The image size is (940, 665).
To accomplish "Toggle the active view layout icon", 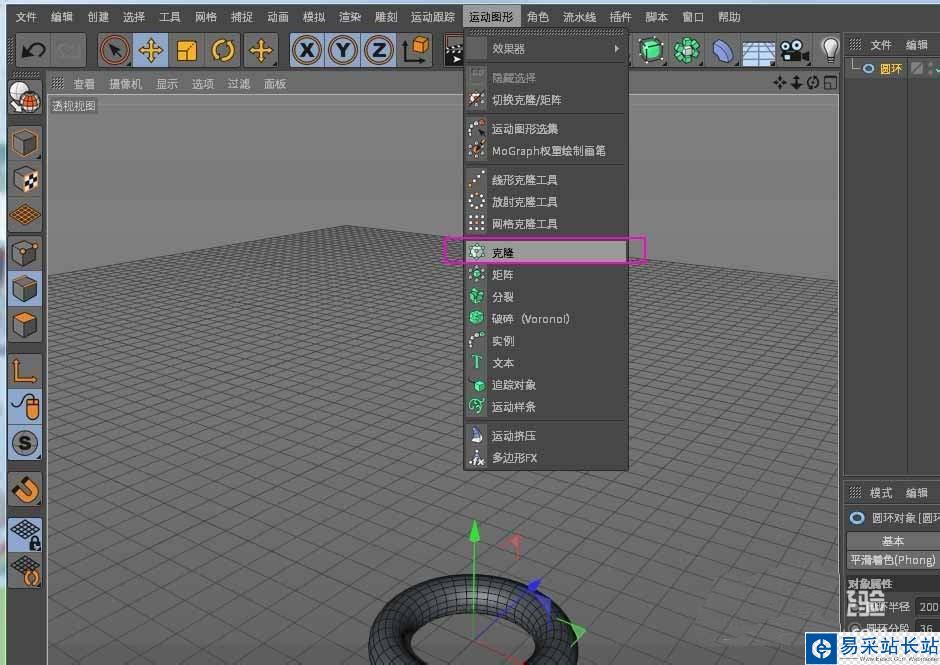I will coord(830,83).
